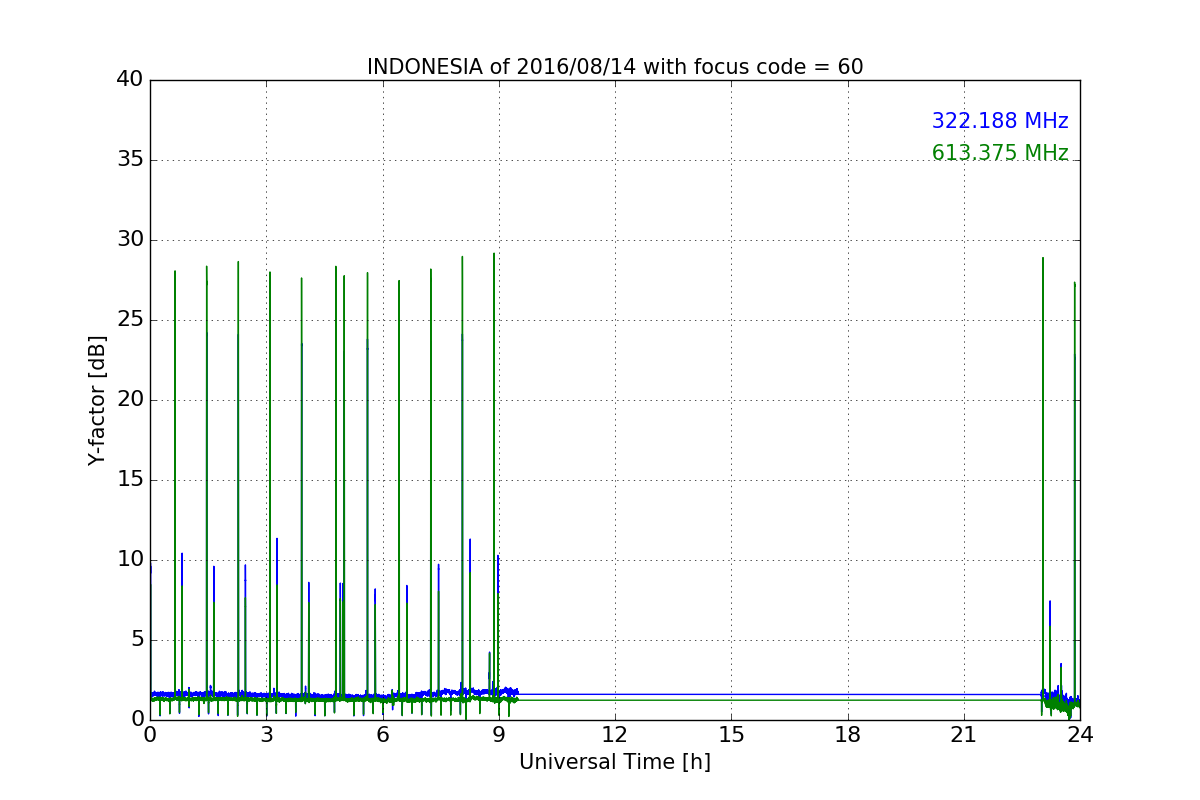Click the plot title mentioning INDONESIA

coord(615,67)
